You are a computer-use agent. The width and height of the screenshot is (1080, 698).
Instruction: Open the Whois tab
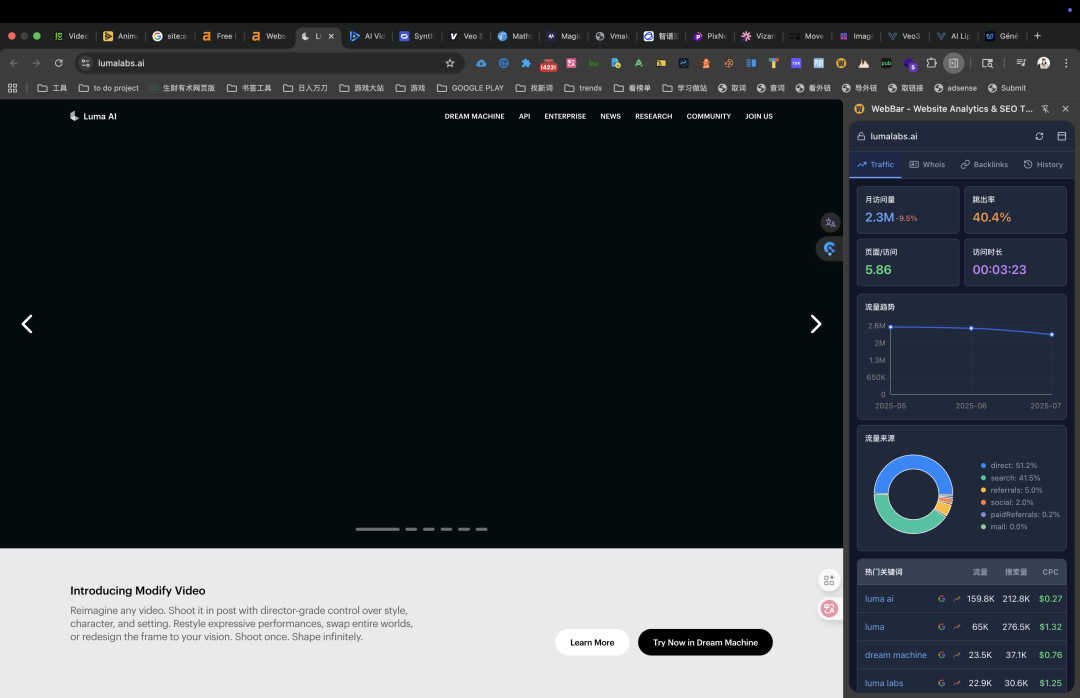927,165
